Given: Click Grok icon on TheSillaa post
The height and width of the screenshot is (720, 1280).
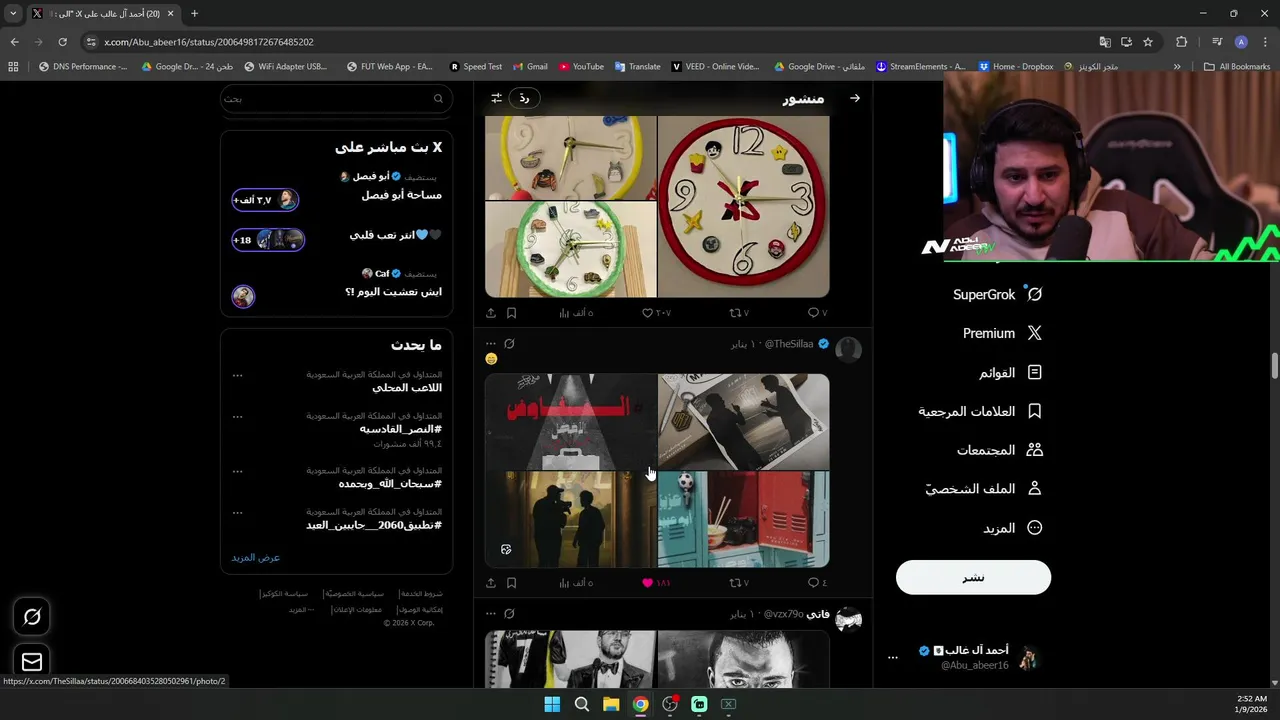Looking at the screenshot, I should (509, 344).
